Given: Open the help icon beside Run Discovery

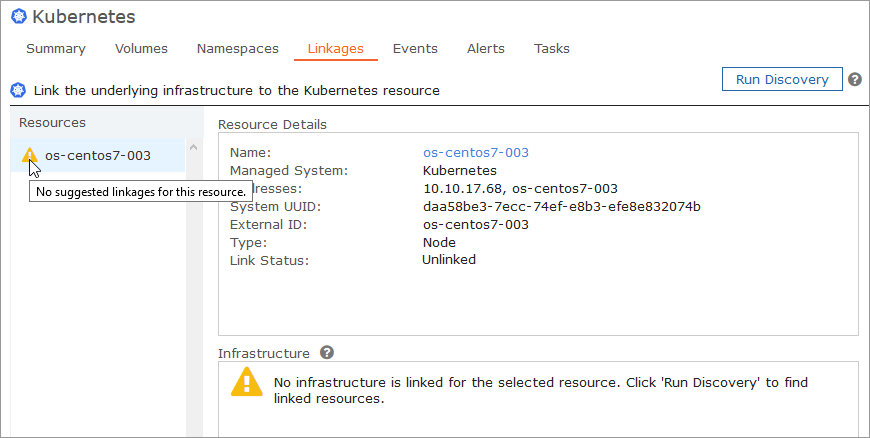Looking at the screenshot, I should tap(855, 80).
